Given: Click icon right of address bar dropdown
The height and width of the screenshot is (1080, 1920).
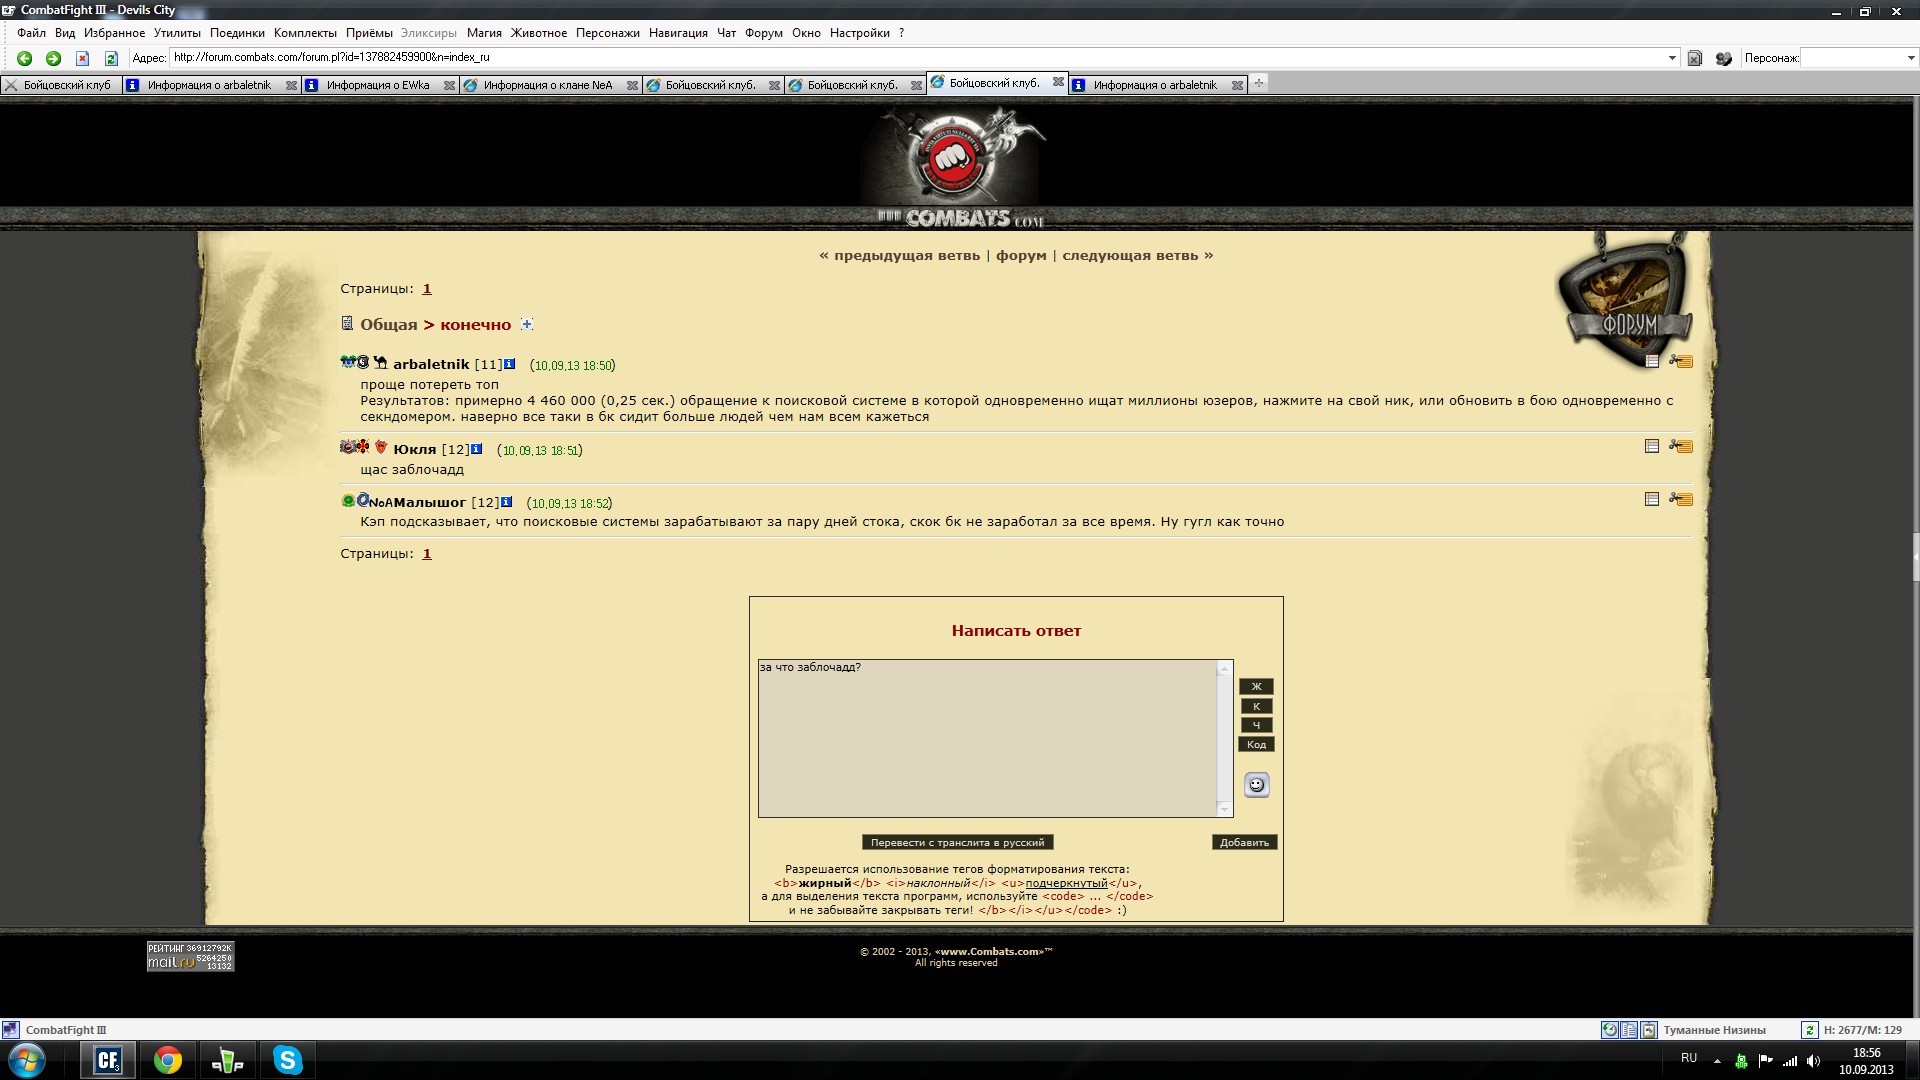Looking at the screenshot, I should coord(1695,59).
